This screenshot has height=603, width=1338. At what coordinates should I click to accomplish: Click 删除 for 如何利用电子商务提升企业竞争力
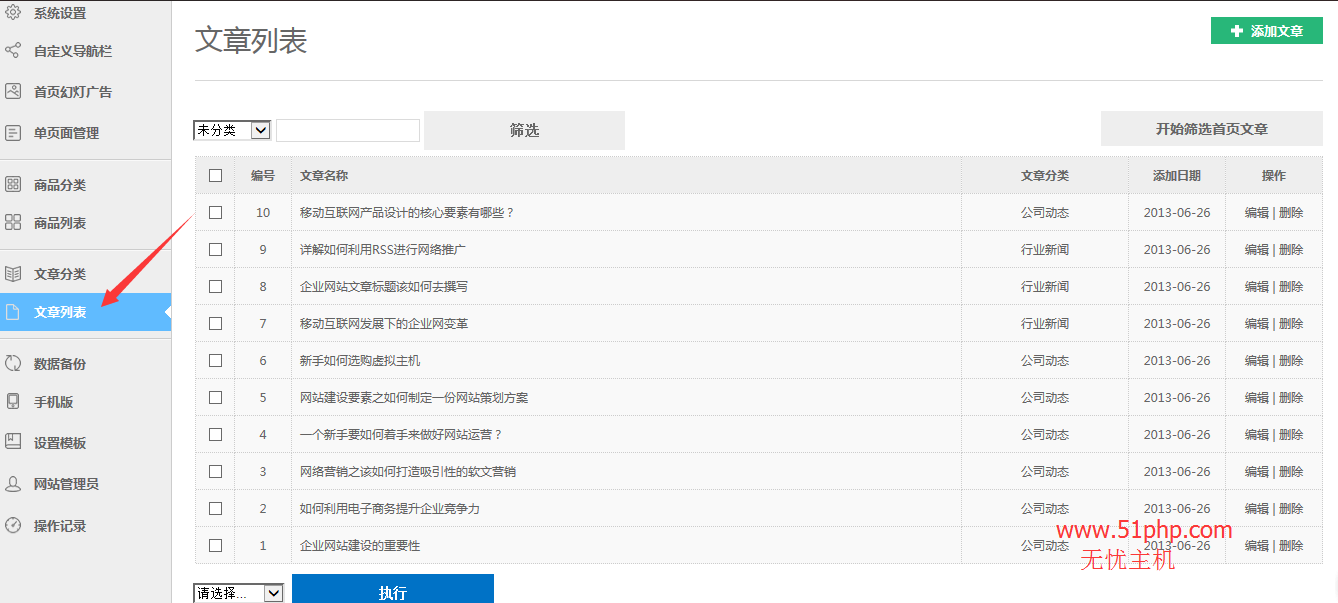pyautogui.click(x=1291, y=508)
